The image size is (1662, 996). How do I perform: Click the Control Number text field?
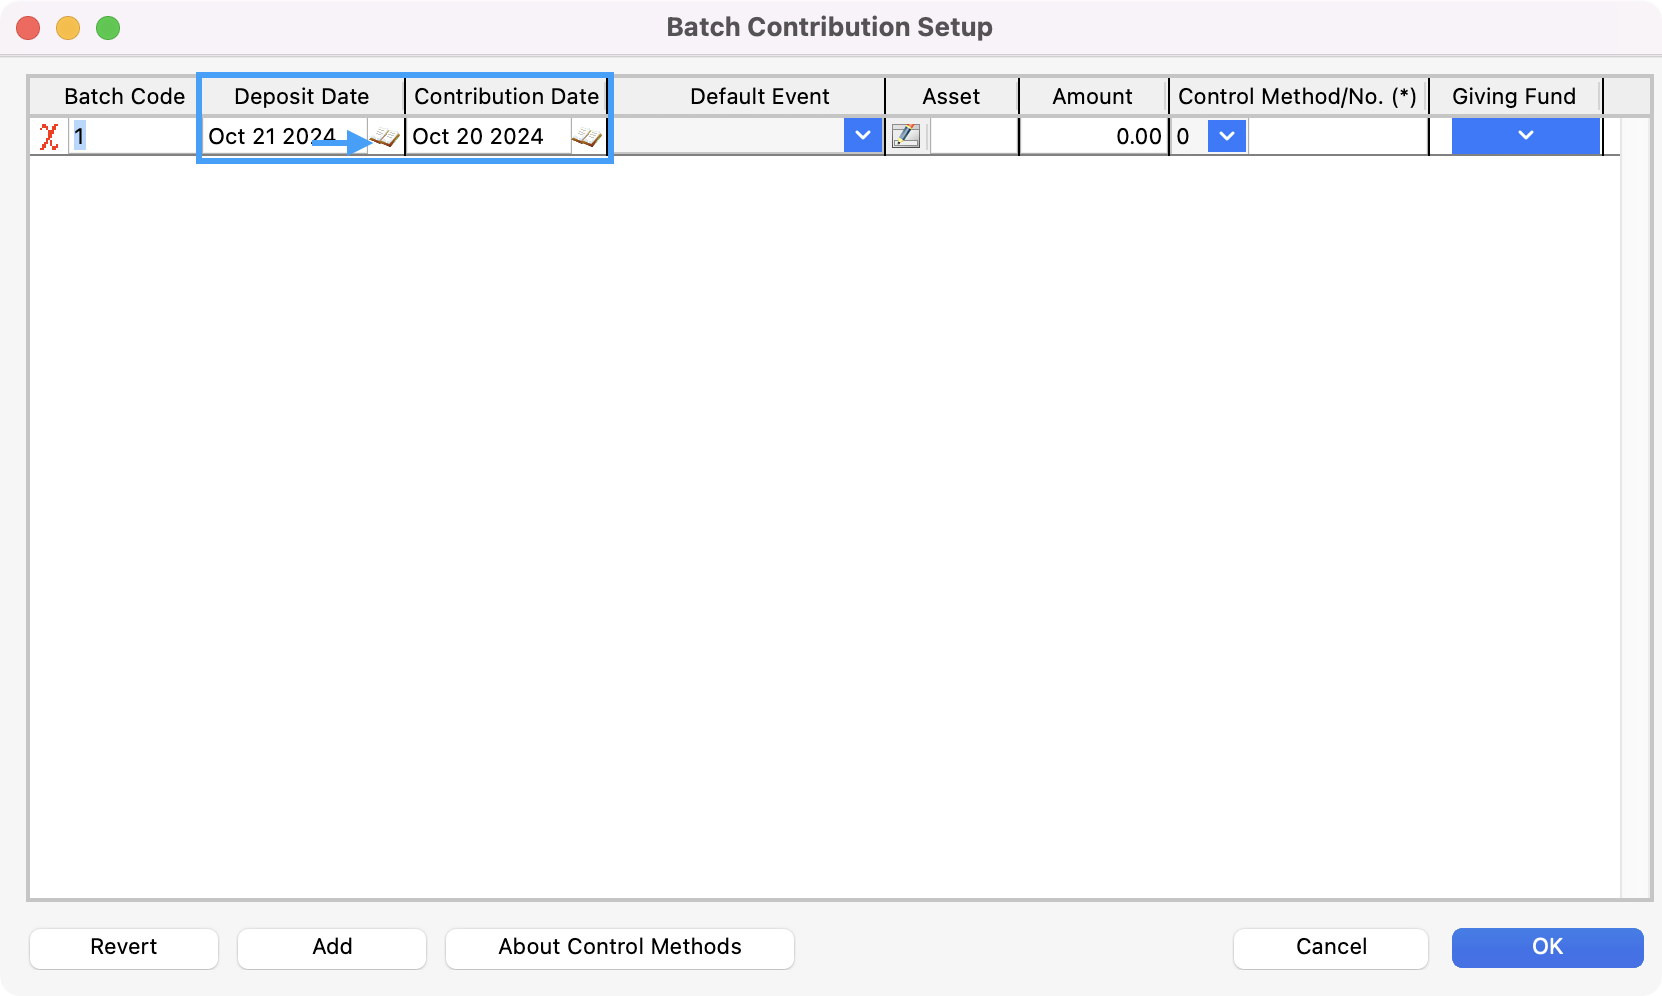click(1337, 136)
